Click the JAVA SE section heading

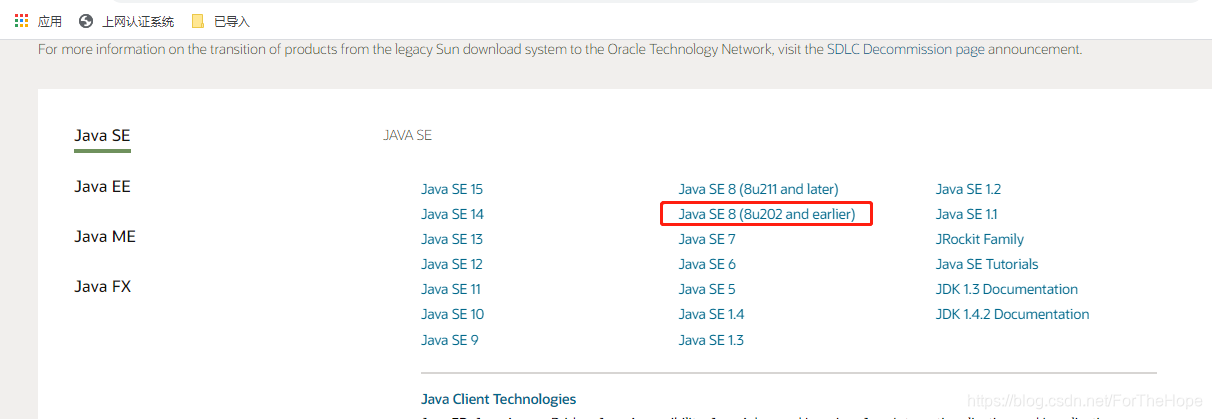(x=408, y=135)
